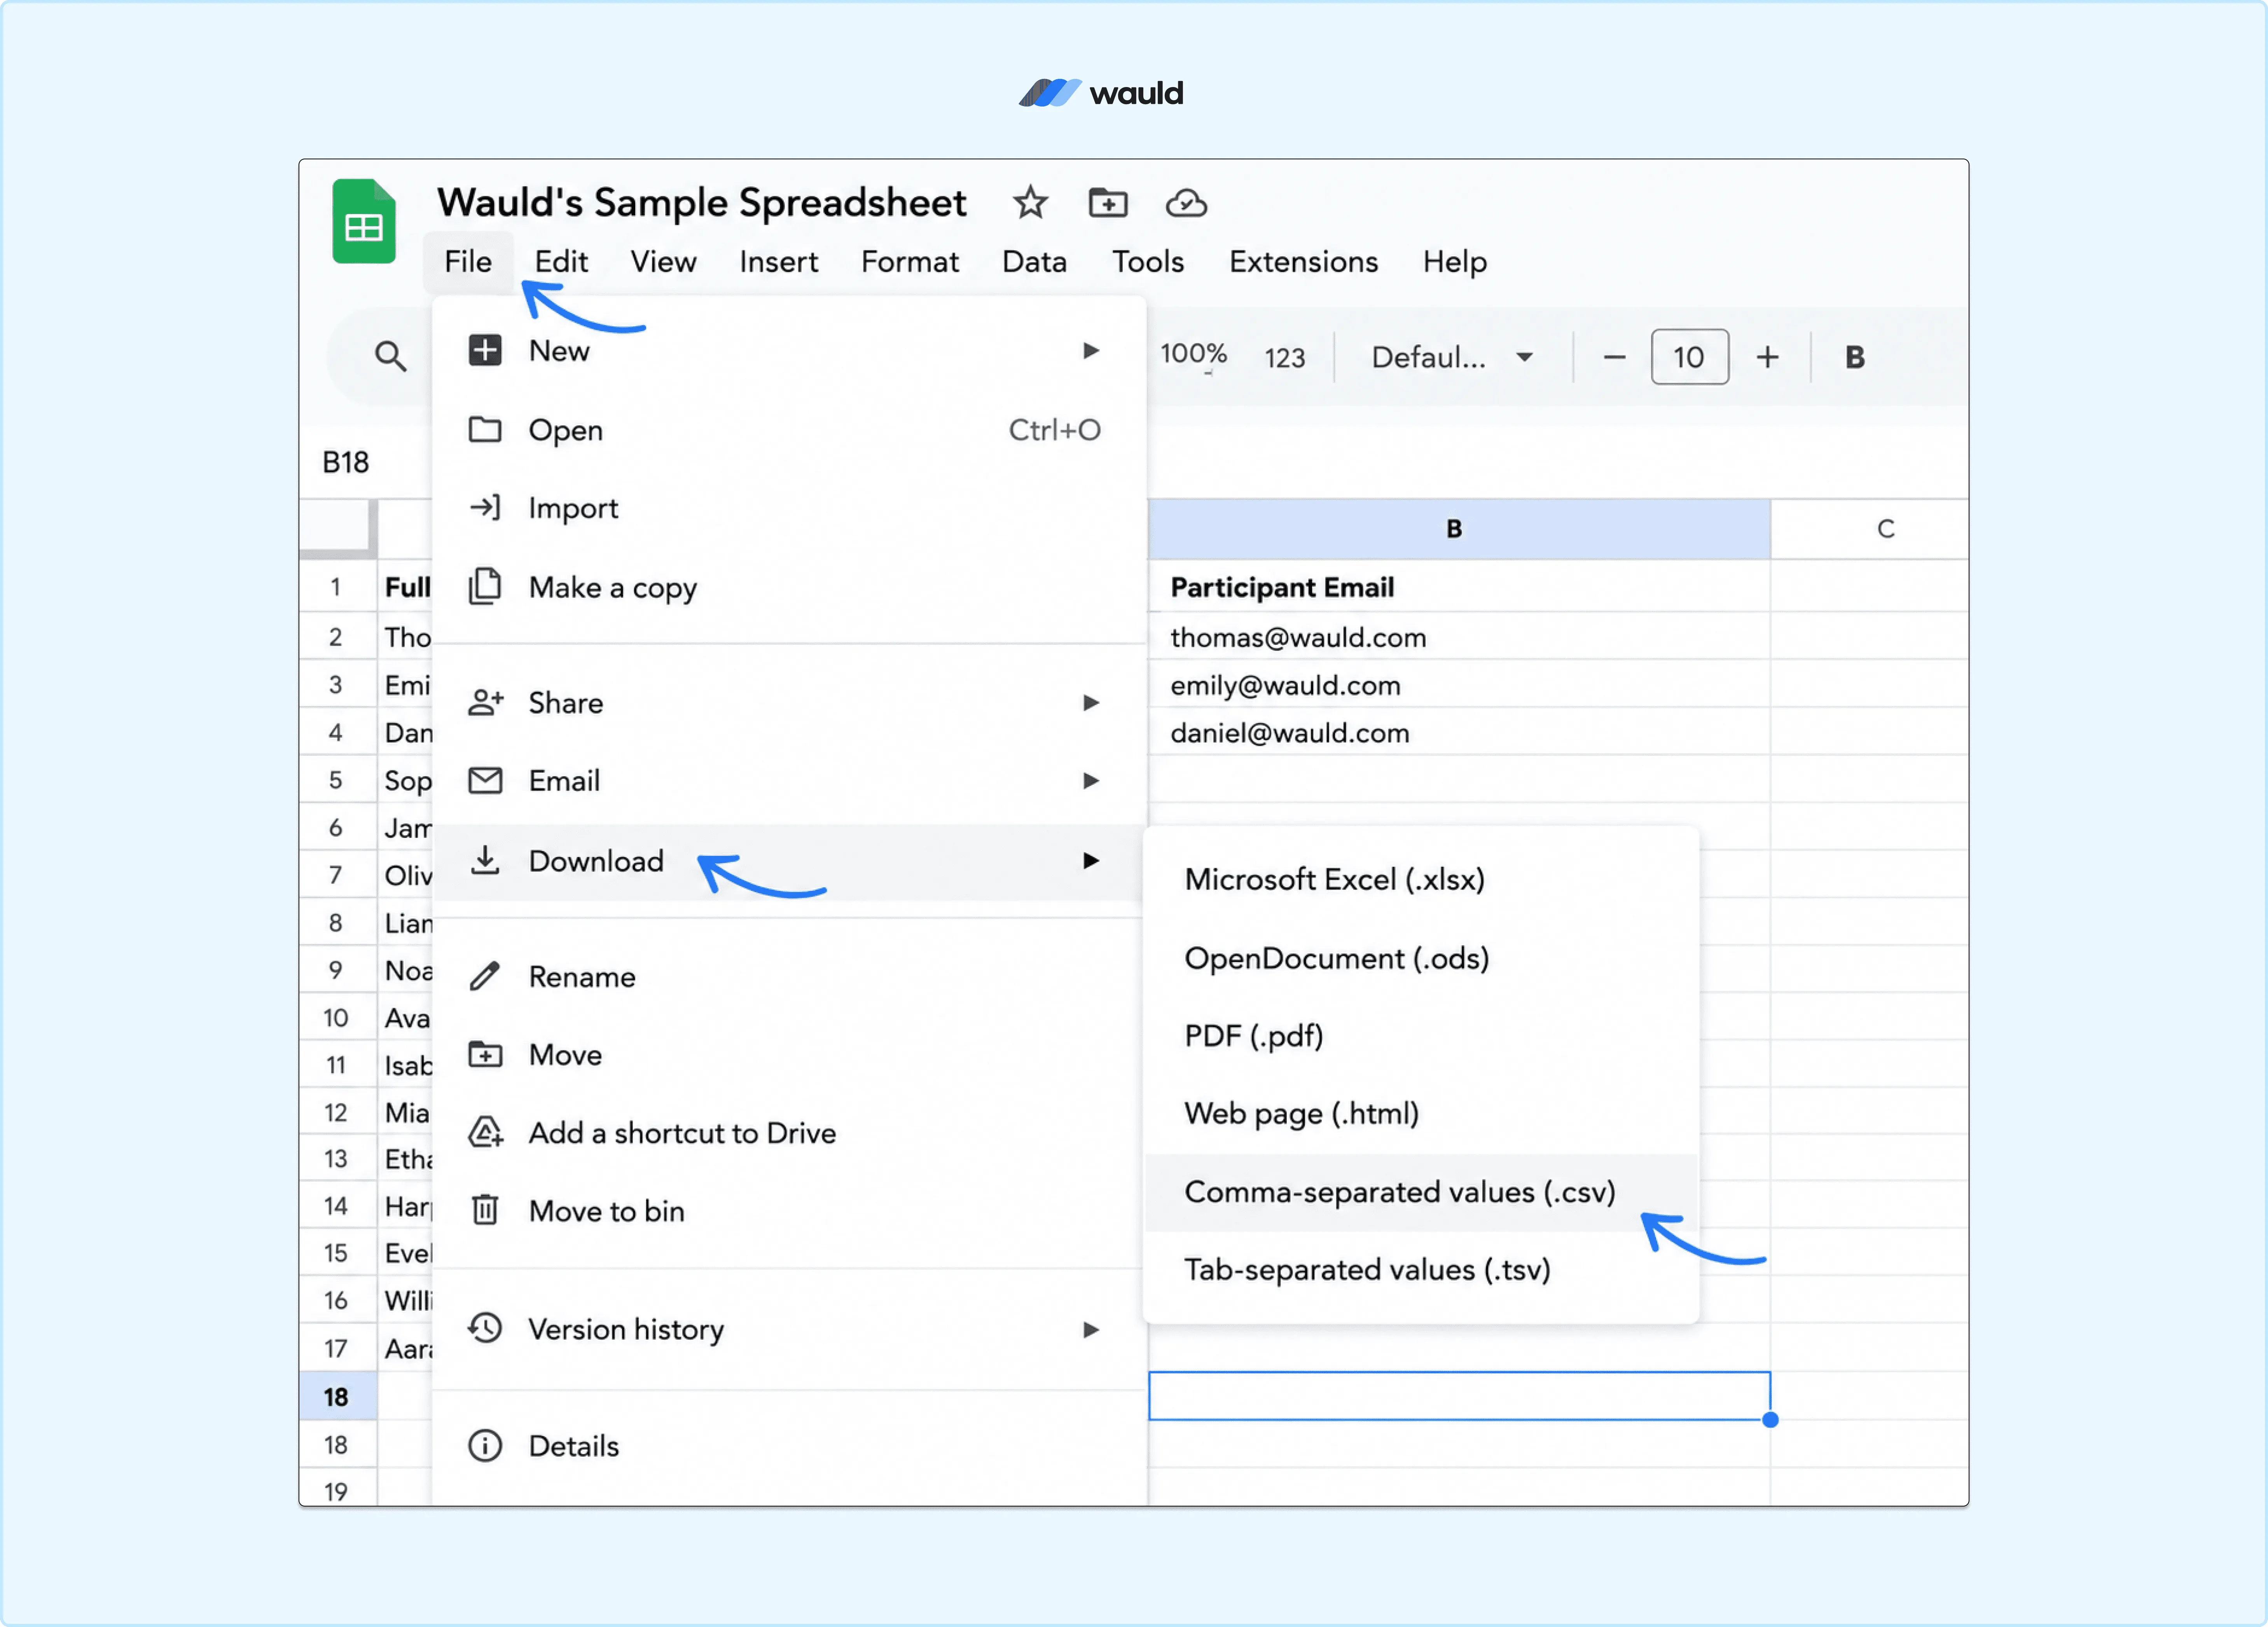Click the envelope Email icon

coord(485,780)
